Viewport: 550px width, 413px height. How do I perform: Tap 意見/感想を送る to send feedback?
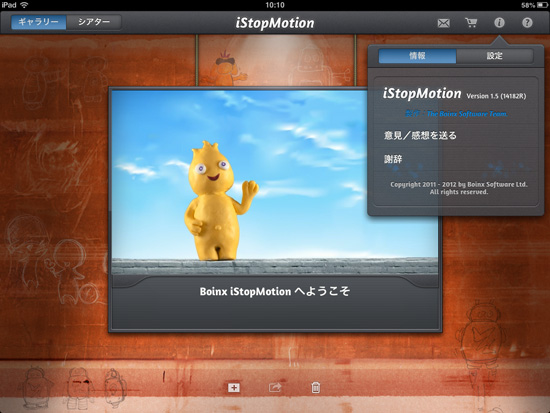click(x=455, y=135)
